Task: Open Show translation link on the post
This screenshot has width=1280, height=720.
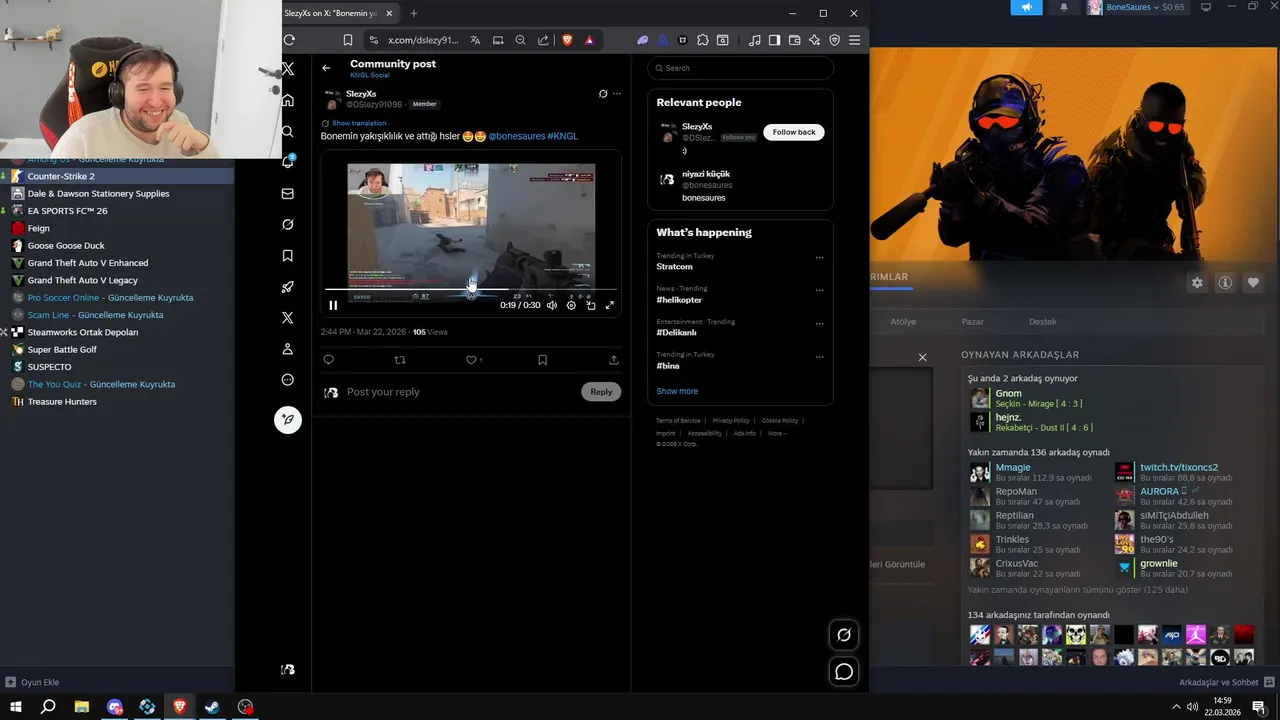Action: [358, 123]
